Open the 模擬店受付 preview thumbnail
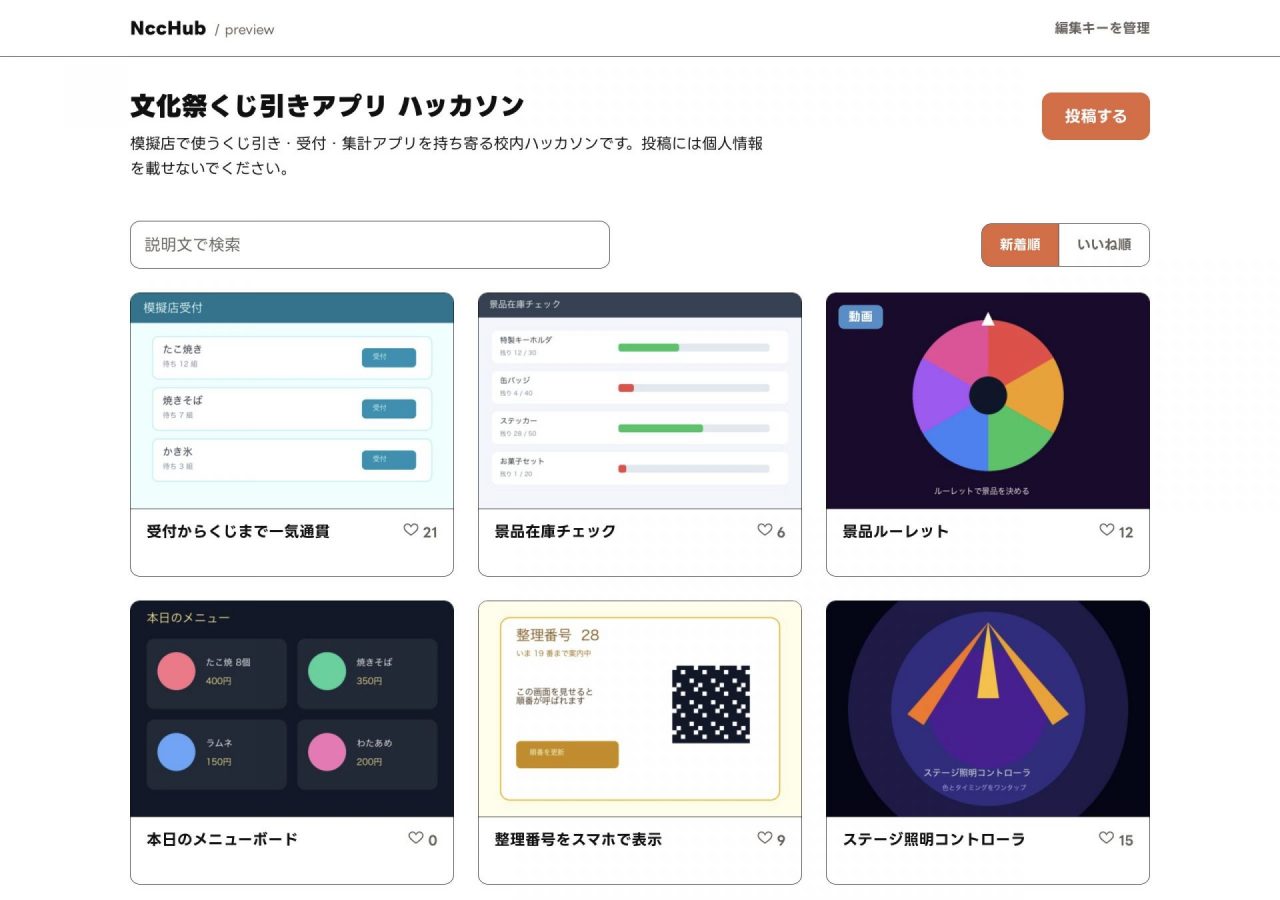1280x900 pixels. 292,401
